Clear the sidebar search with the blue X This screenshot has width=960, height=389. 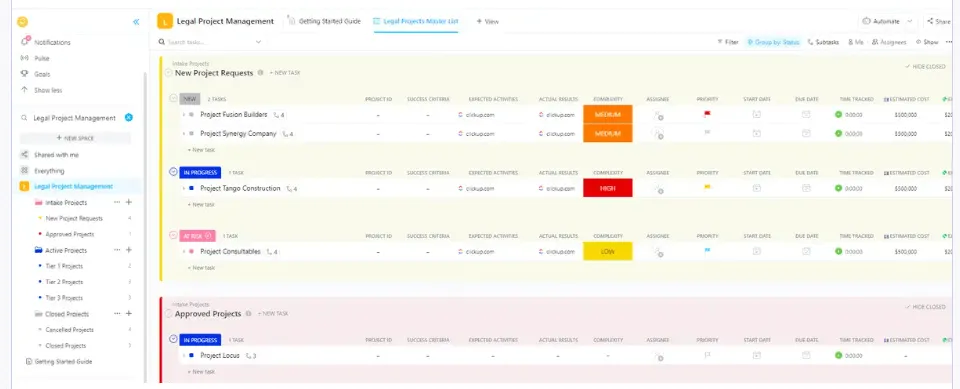pyautogui.click(x=129, y=118)
